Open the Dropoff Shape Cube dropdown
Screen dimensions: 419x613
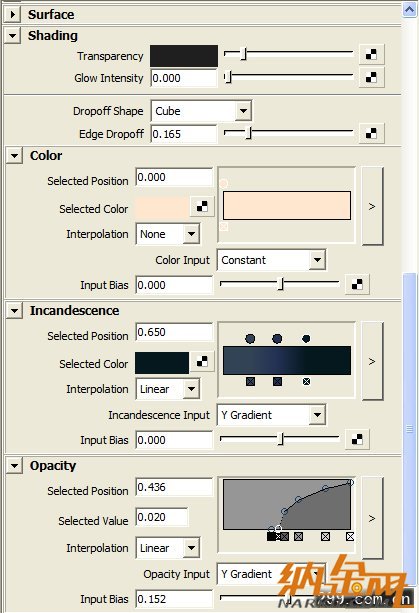point(202,111)
